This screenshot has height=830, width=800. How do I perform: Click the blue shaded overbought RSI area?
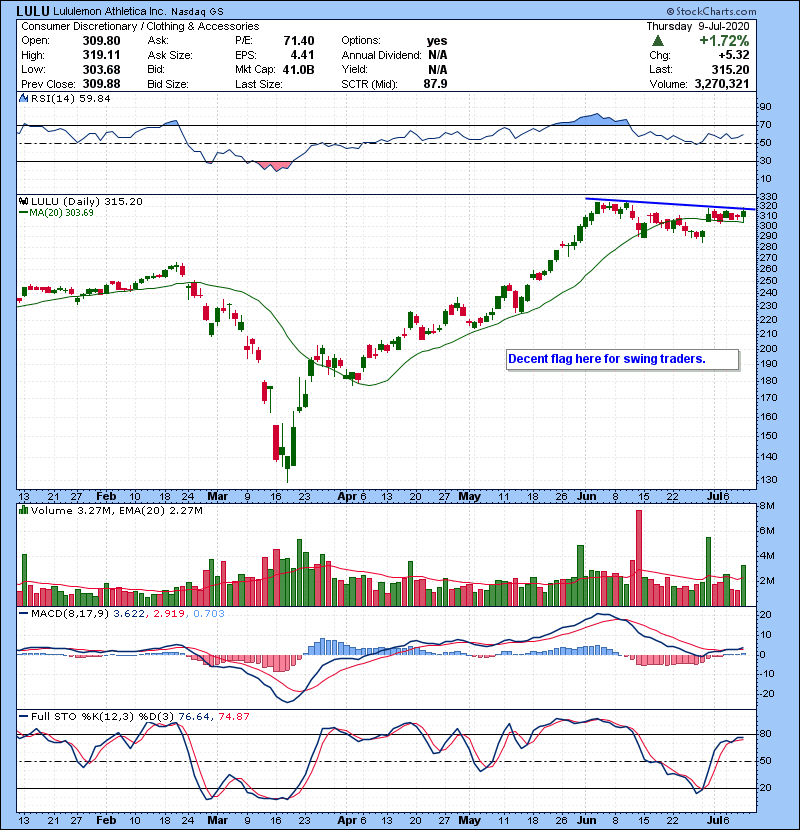tap(596, 120)
